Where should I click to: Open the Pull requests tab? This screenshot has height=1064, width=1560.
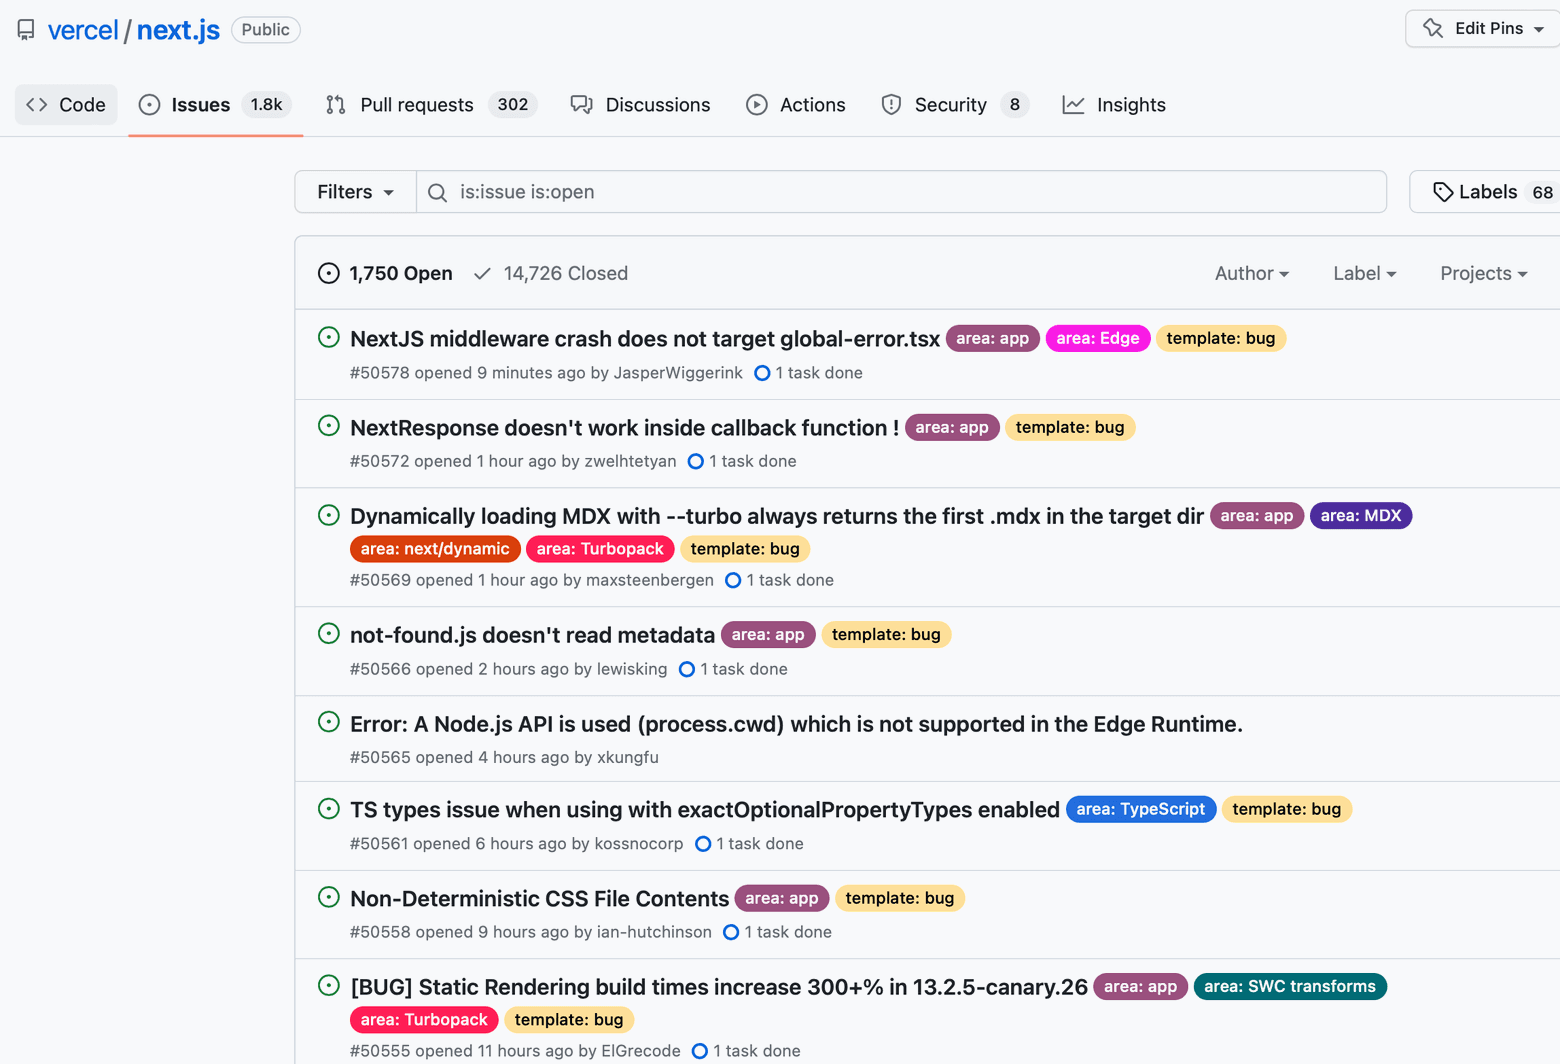pyautogui.click(x=432, y=105)
